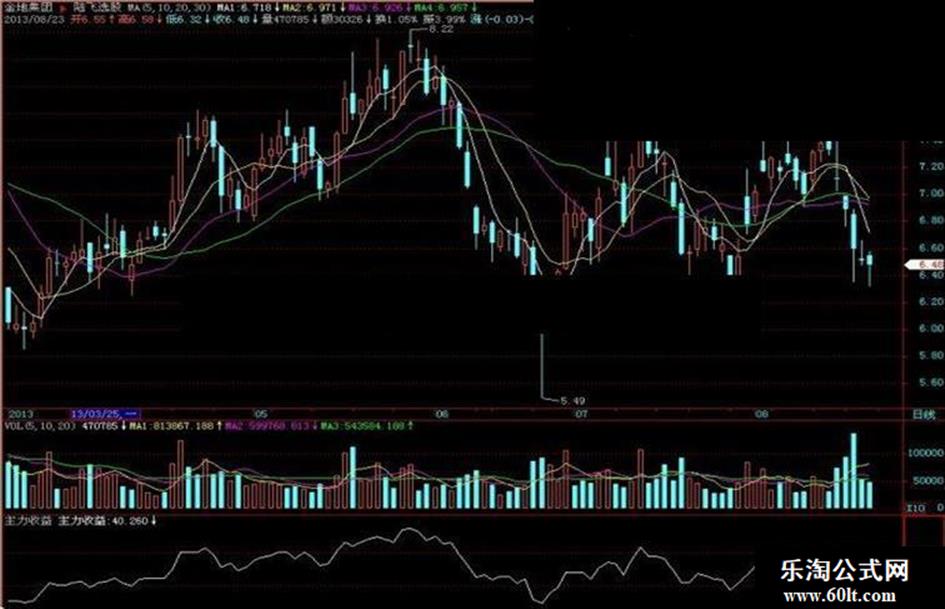Select the MA(5,10,20,30) indicator label

coord(169,8)
